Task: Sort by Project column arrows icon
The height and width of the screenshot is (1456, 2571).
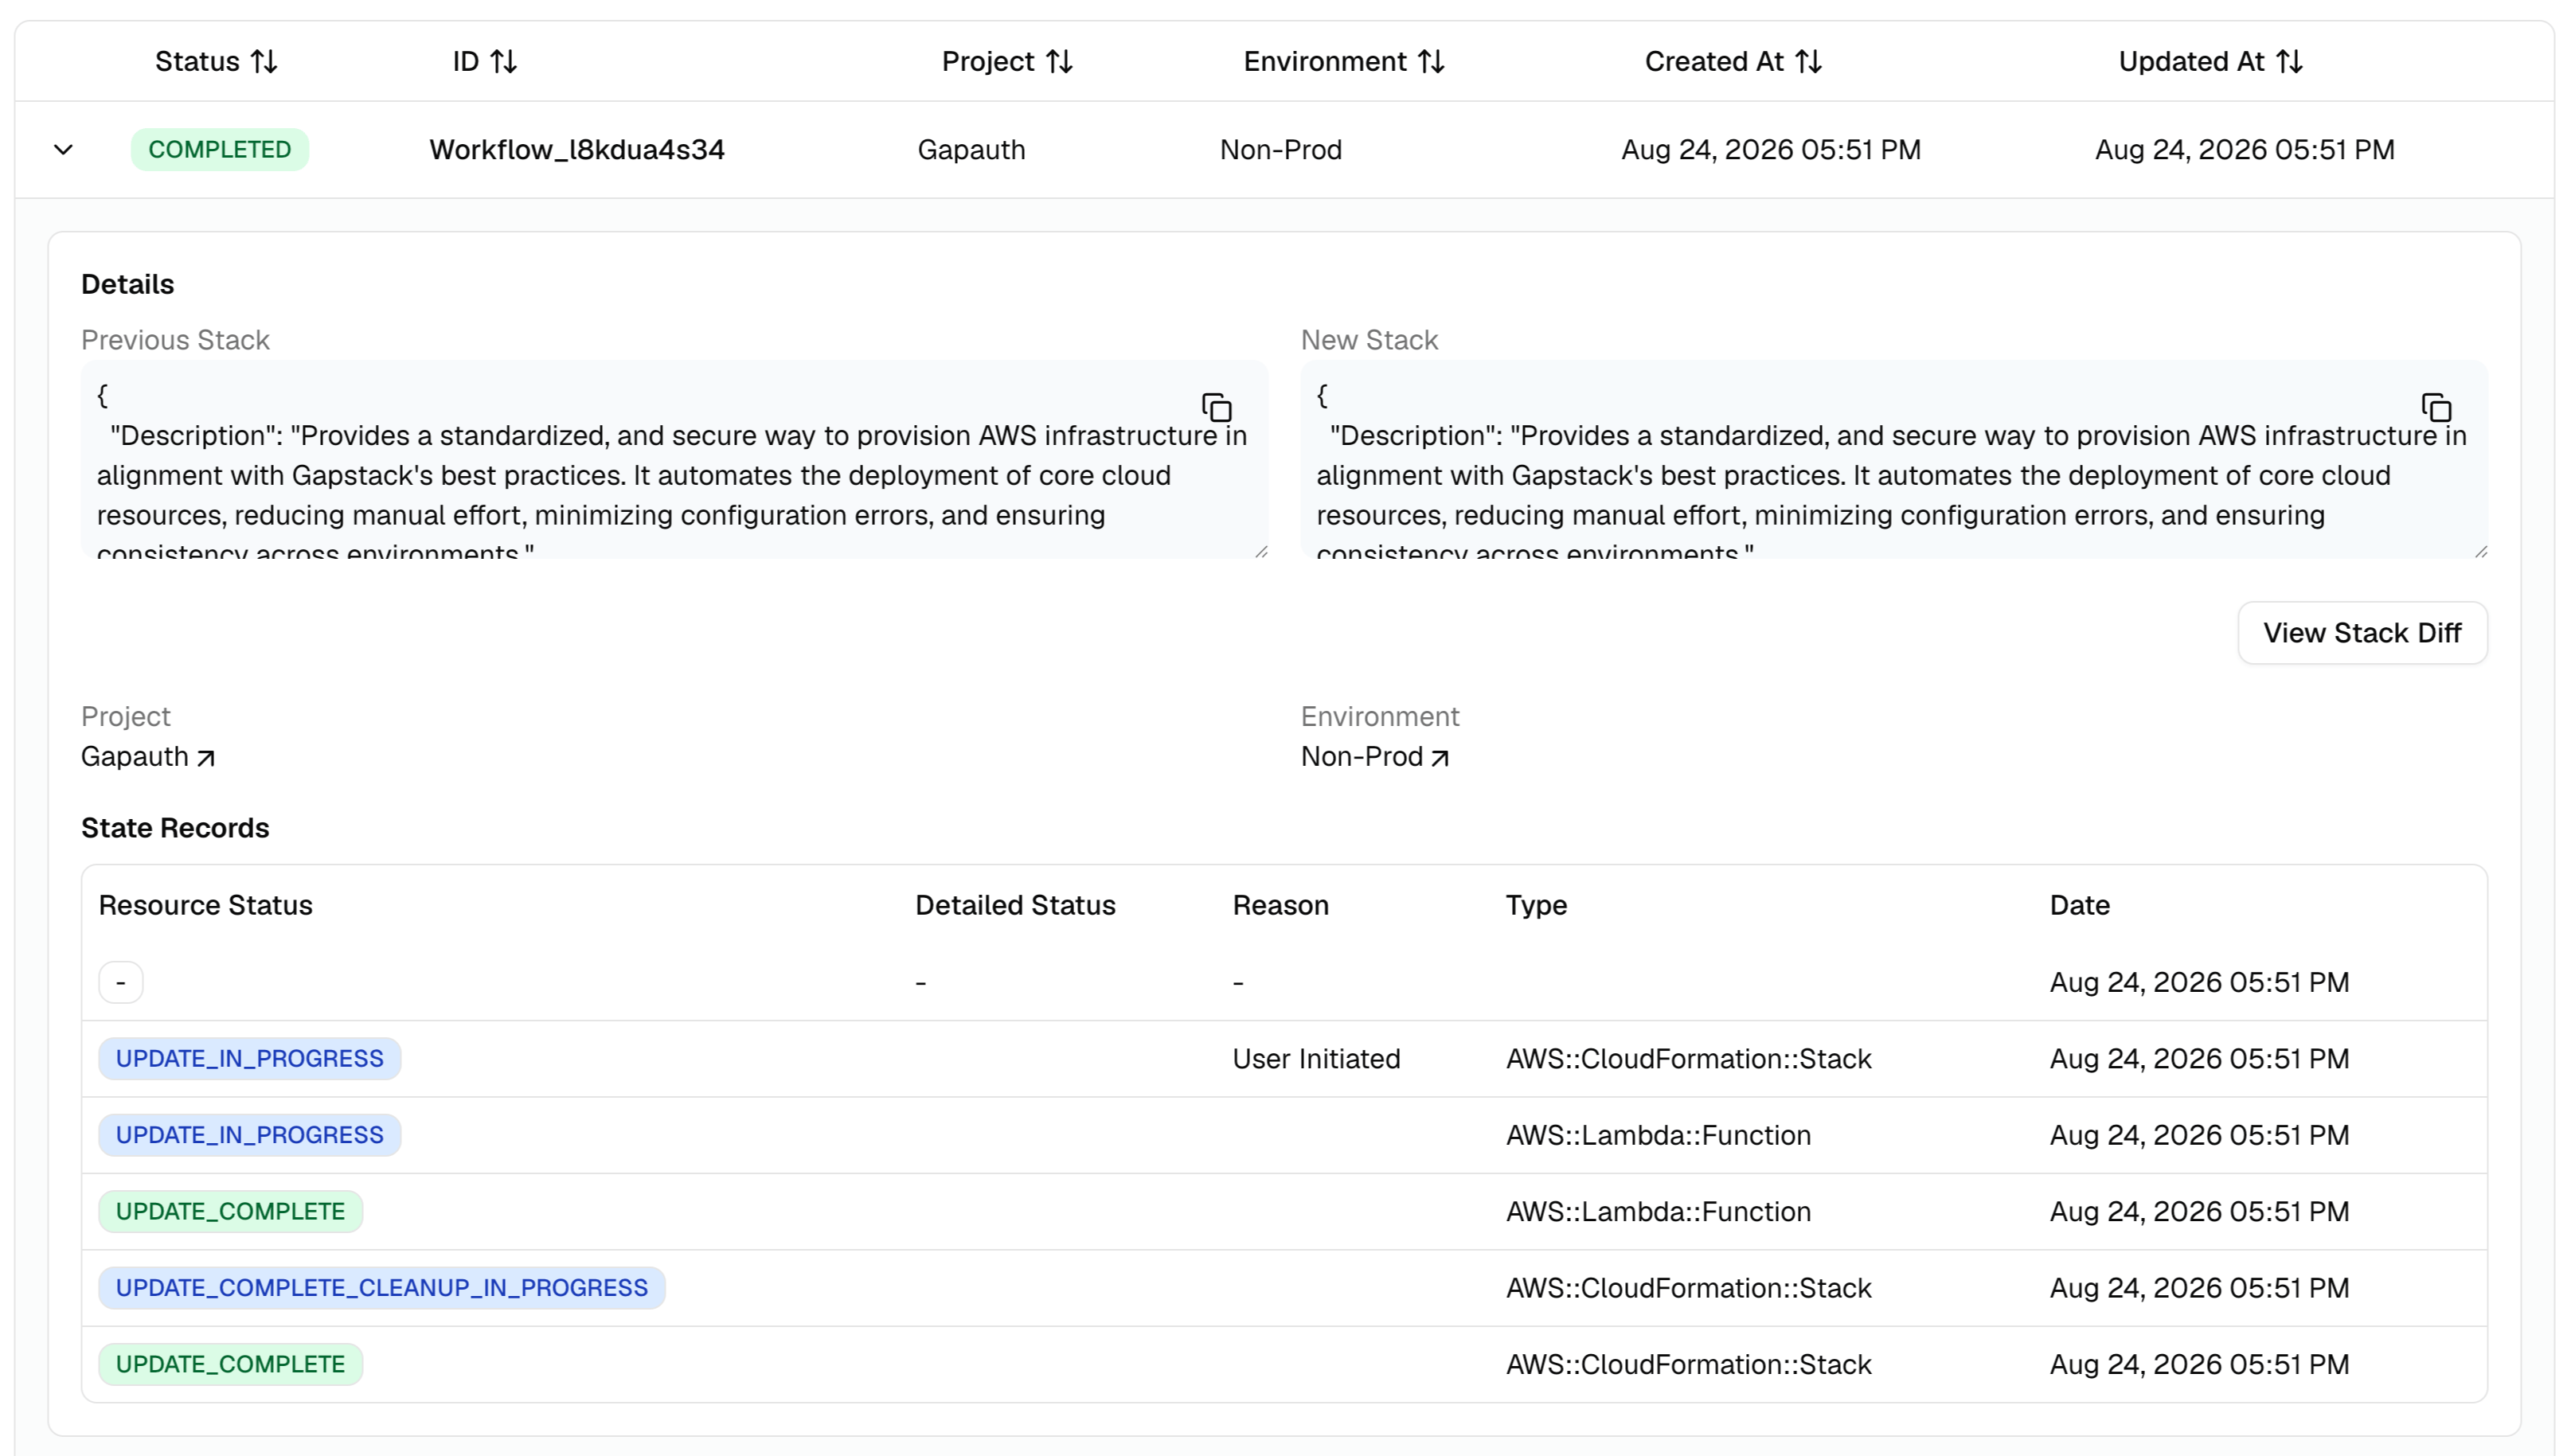Action: 1059,62
